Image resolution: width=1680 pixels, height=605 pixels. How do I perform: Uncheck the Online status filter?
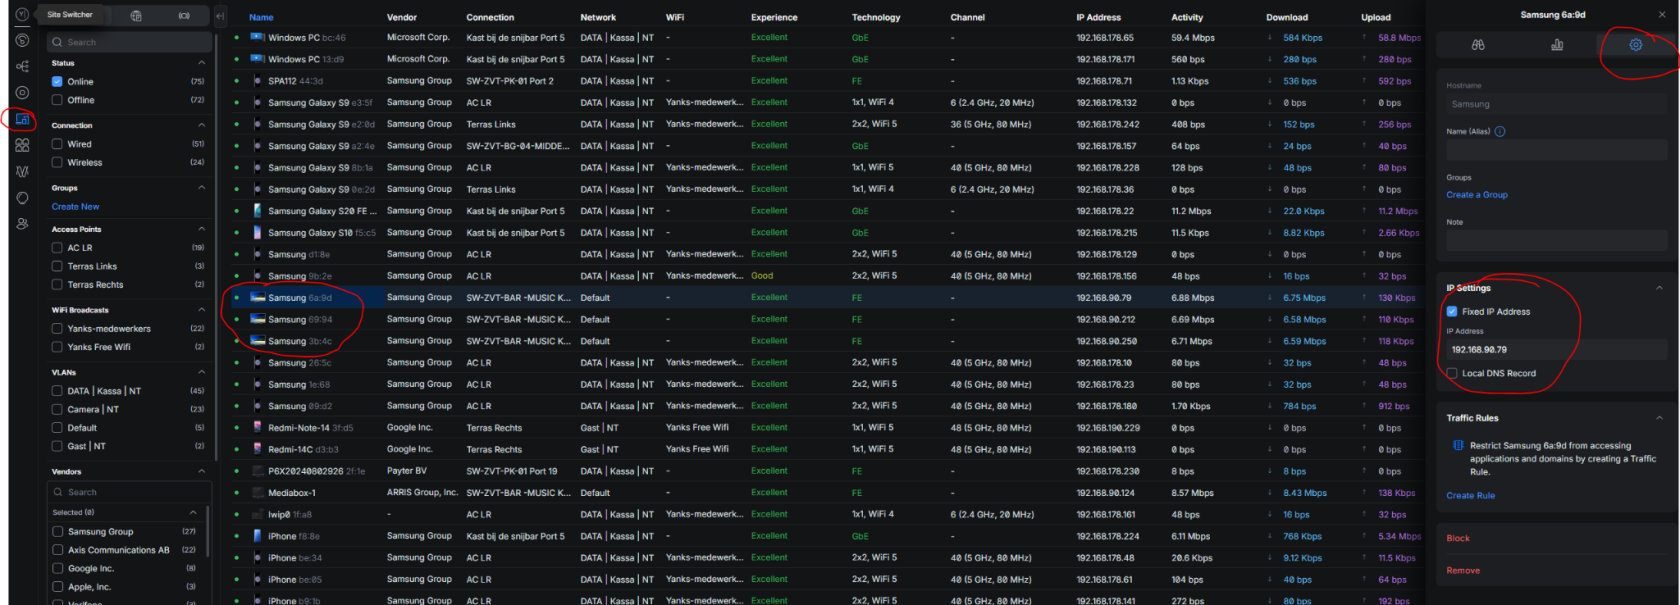58,82
